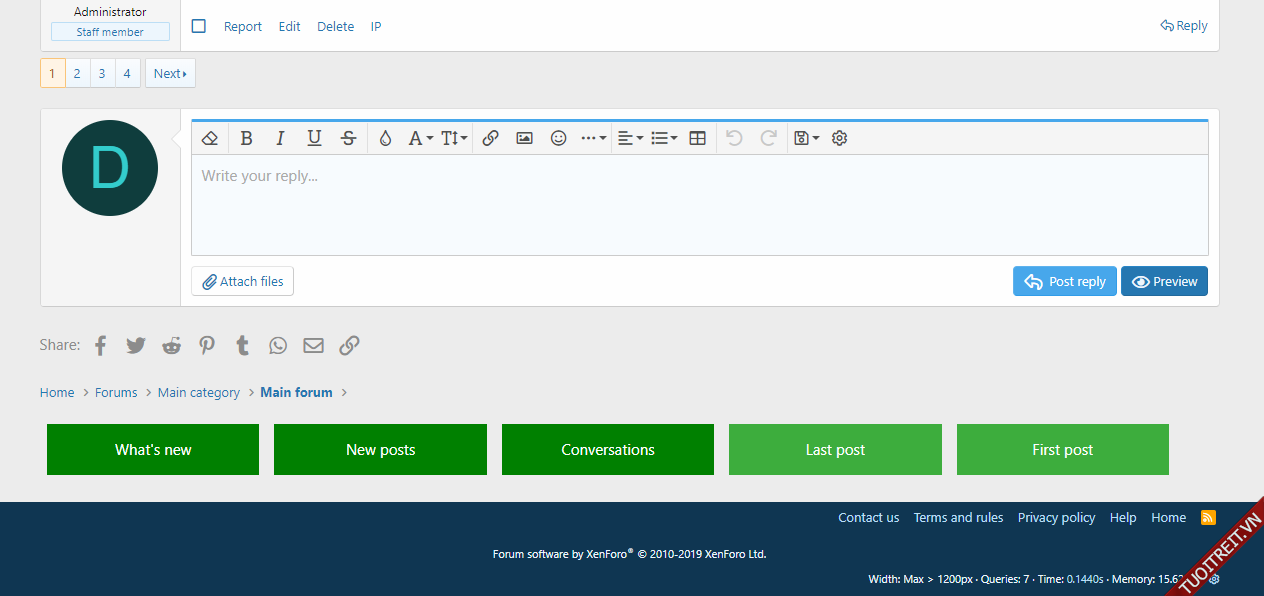Click the insert link icon
This screenshot has height=596, width=1264.
490,138
